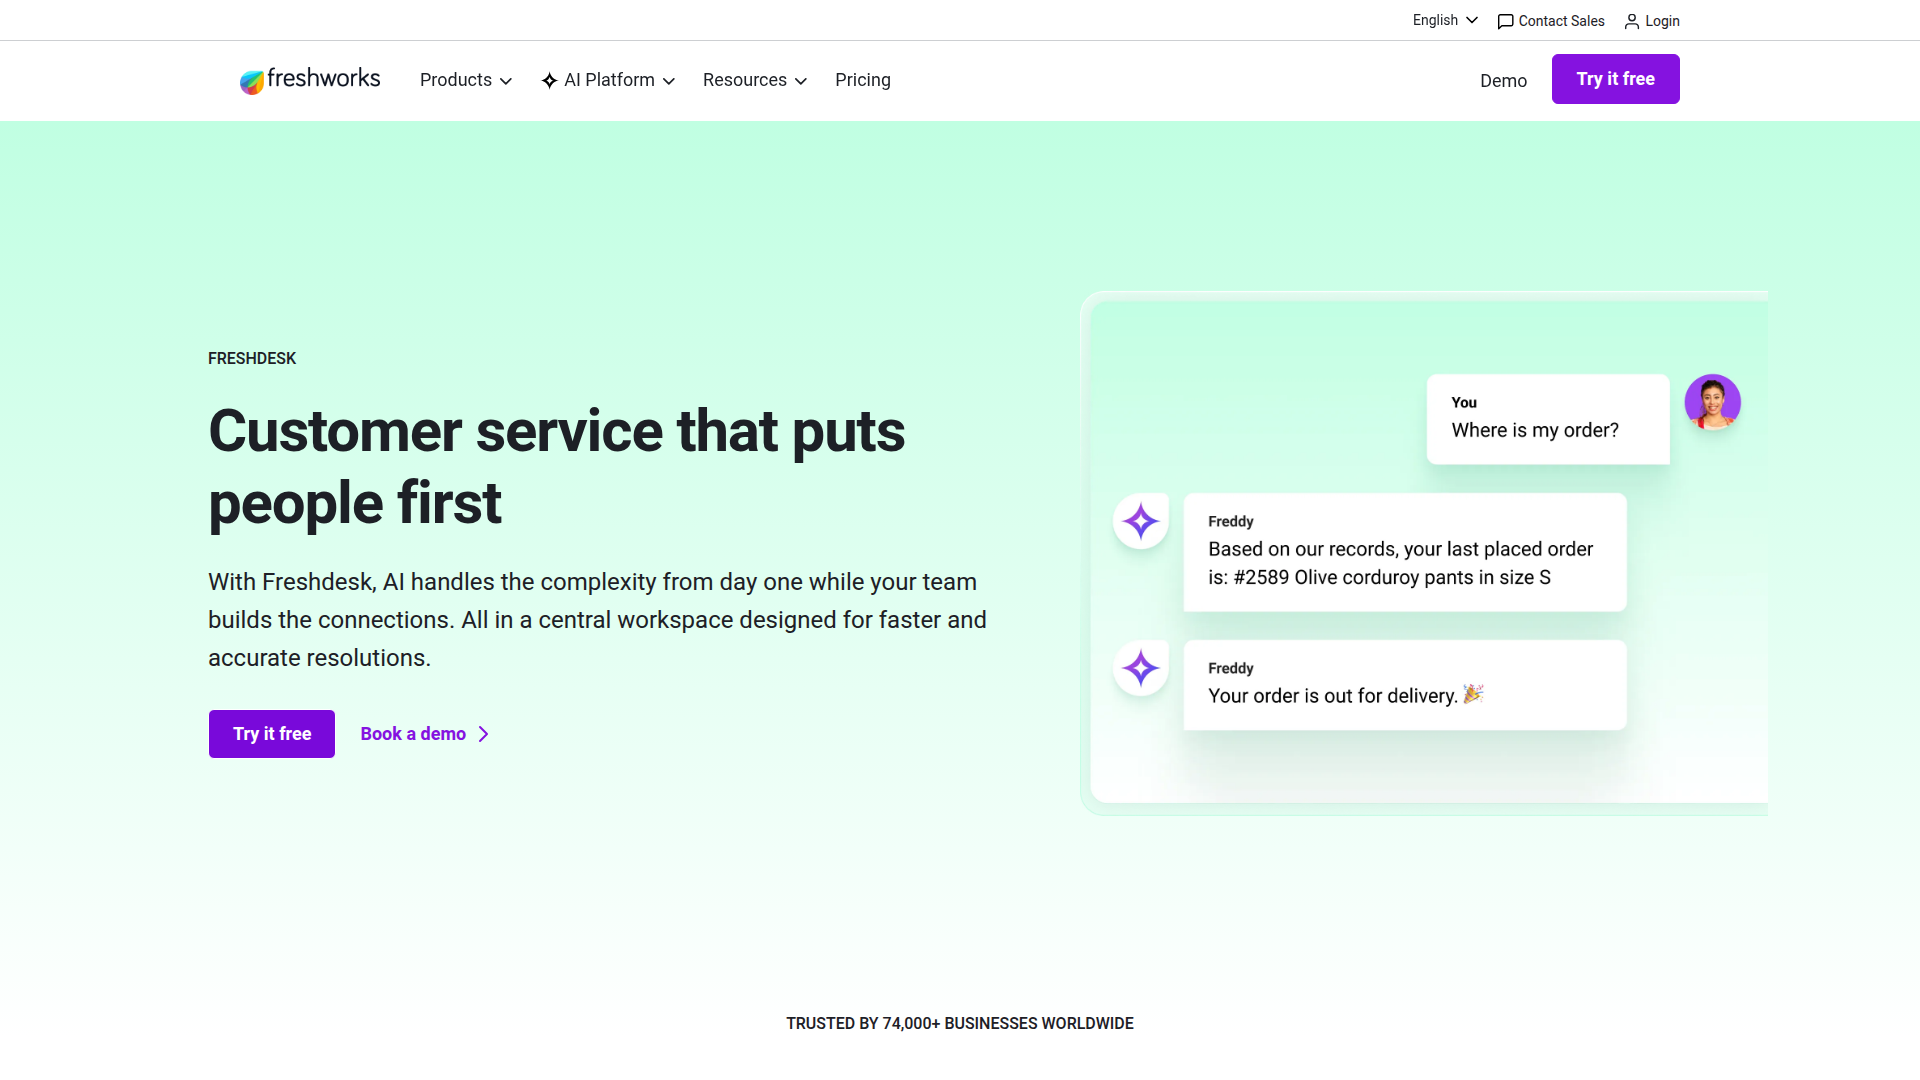Click the 'Customer service that puts people first' headline

pyautogui.click(x=556, y=467)
